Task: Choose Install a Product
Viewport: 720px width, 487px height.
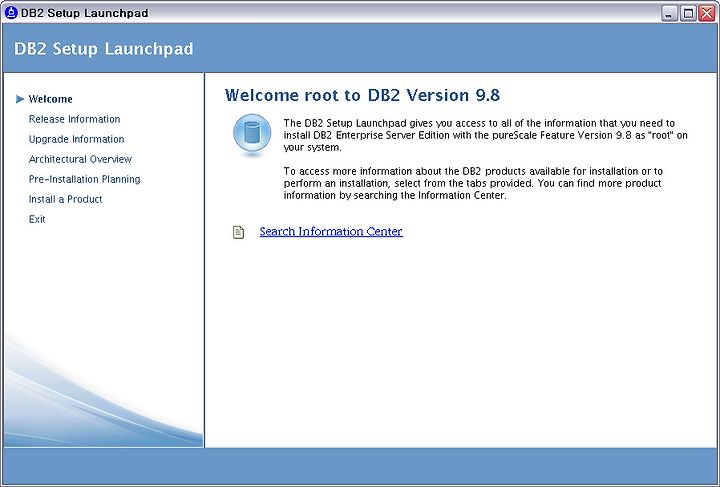Action: point(65,199)
